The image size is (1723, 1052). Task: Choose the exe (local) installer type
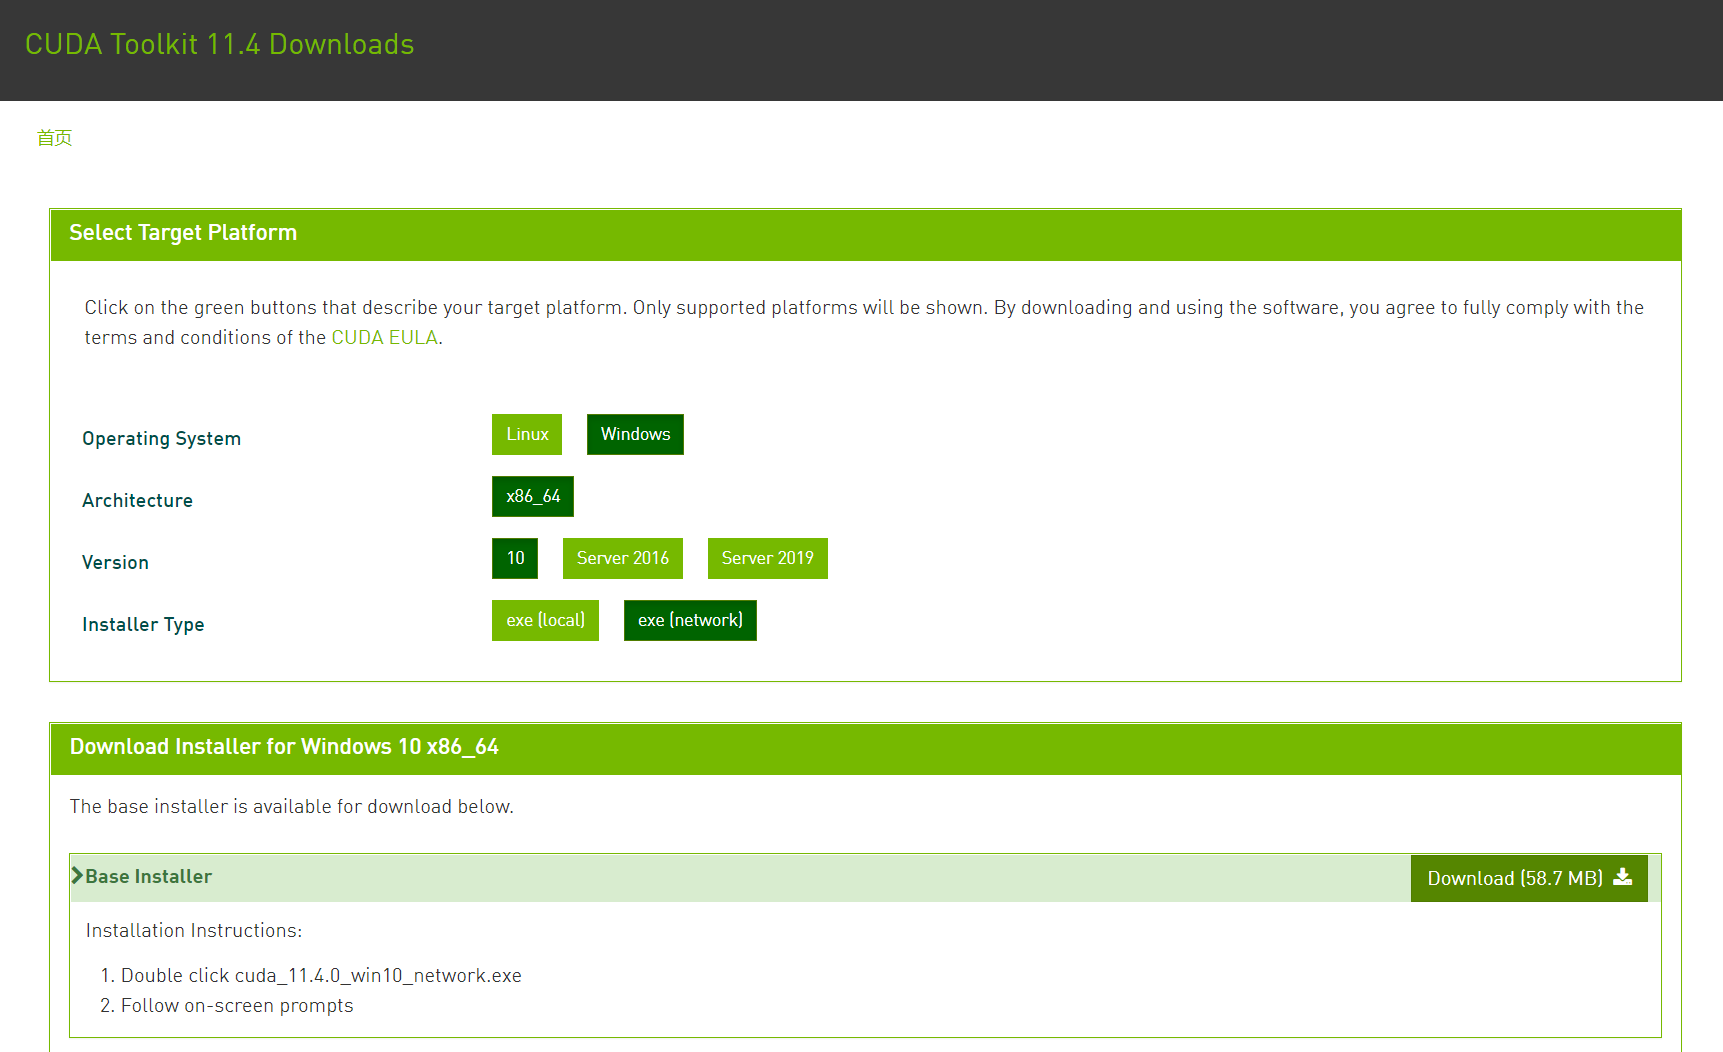(x=545, y=620)
